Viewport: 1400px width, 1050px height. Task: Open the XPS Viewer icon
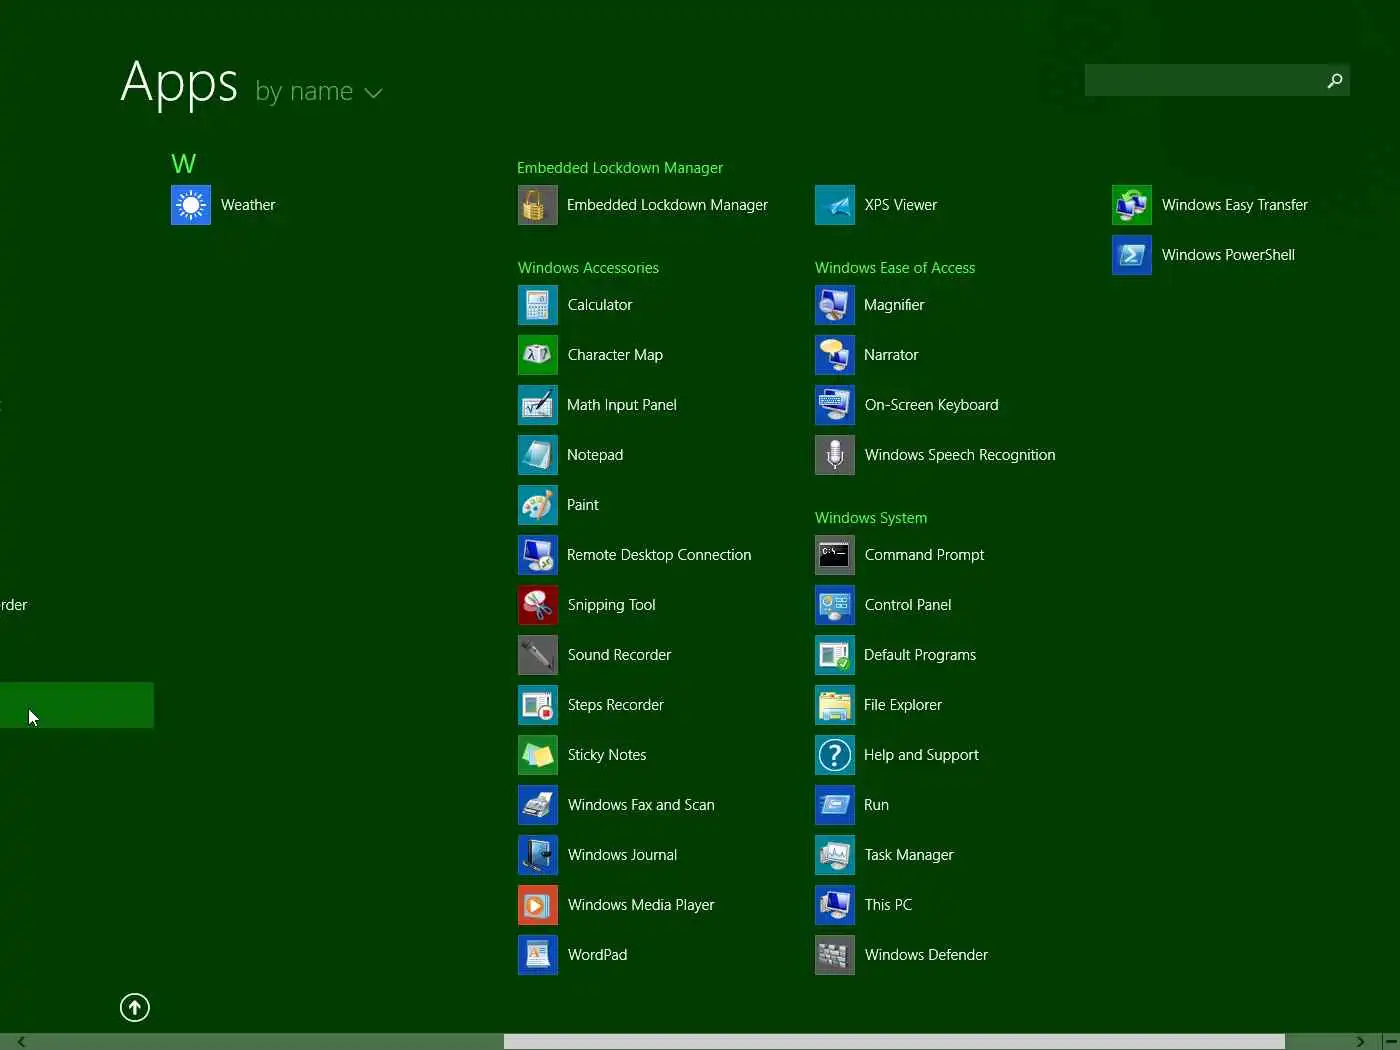(x=835, y=205)
